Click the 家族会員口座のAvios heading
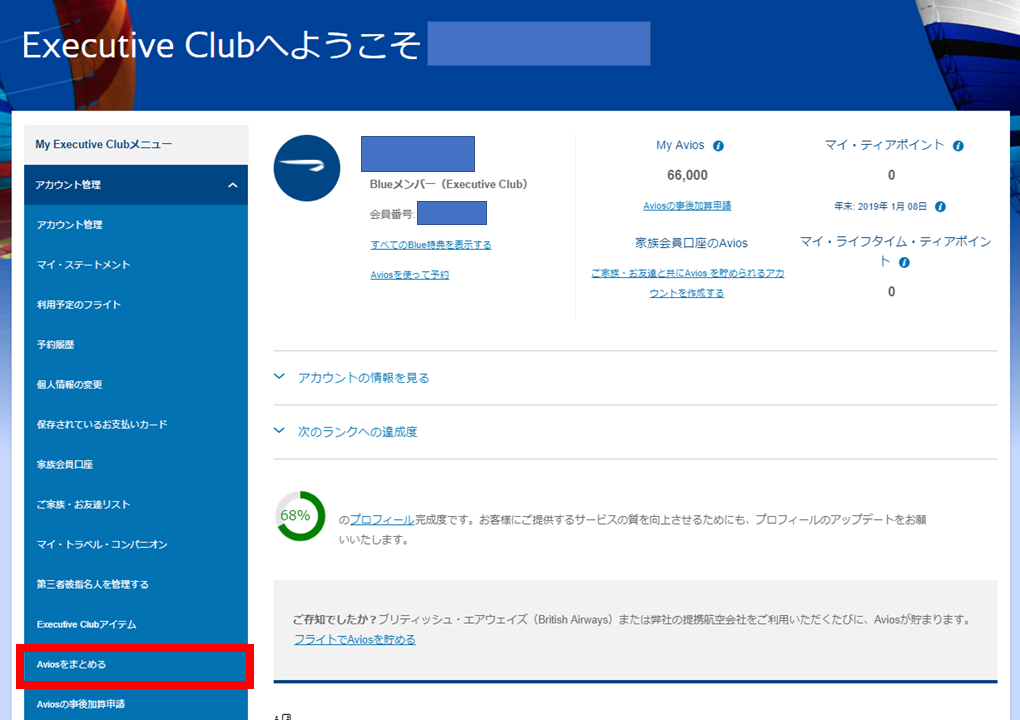The image size is (1020, 720). 691,243
